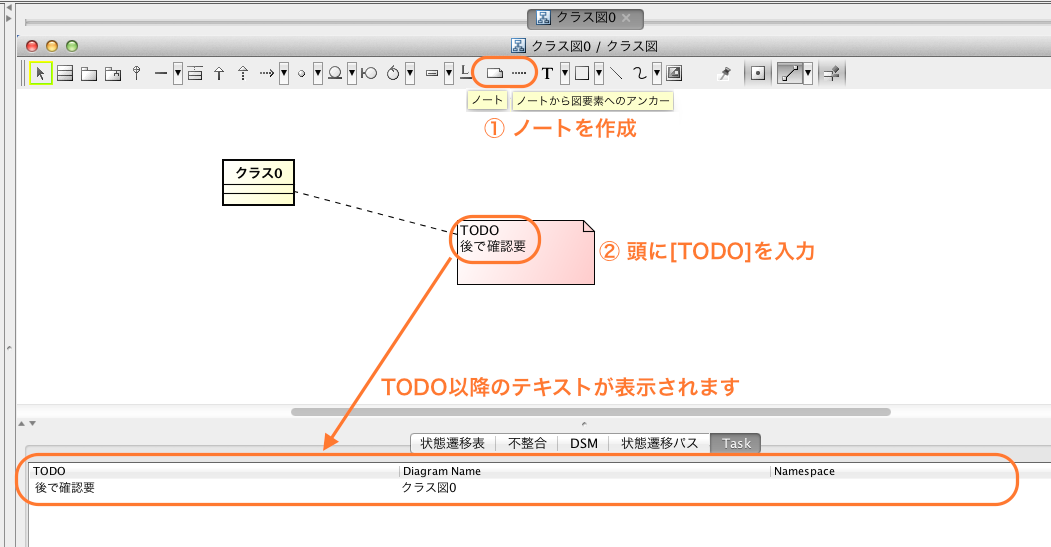Toggle the pin (lock tool) mode
The image size is (1051, 547).
coord(726,73)
